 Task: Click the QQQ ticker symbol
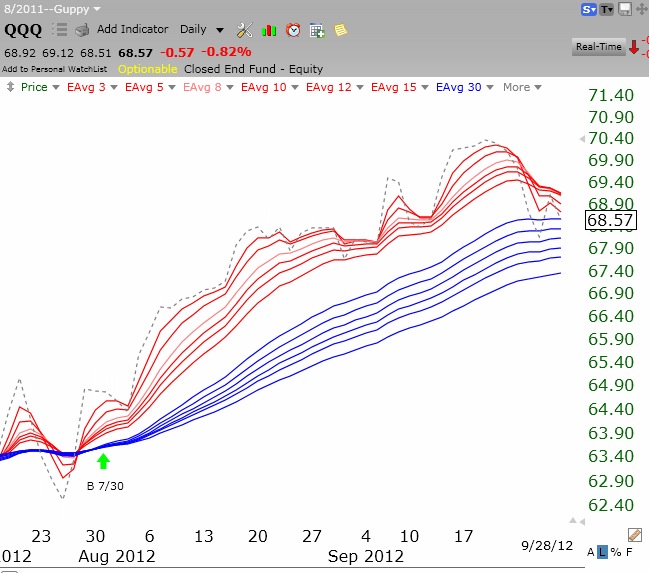(x=23, y=30)
